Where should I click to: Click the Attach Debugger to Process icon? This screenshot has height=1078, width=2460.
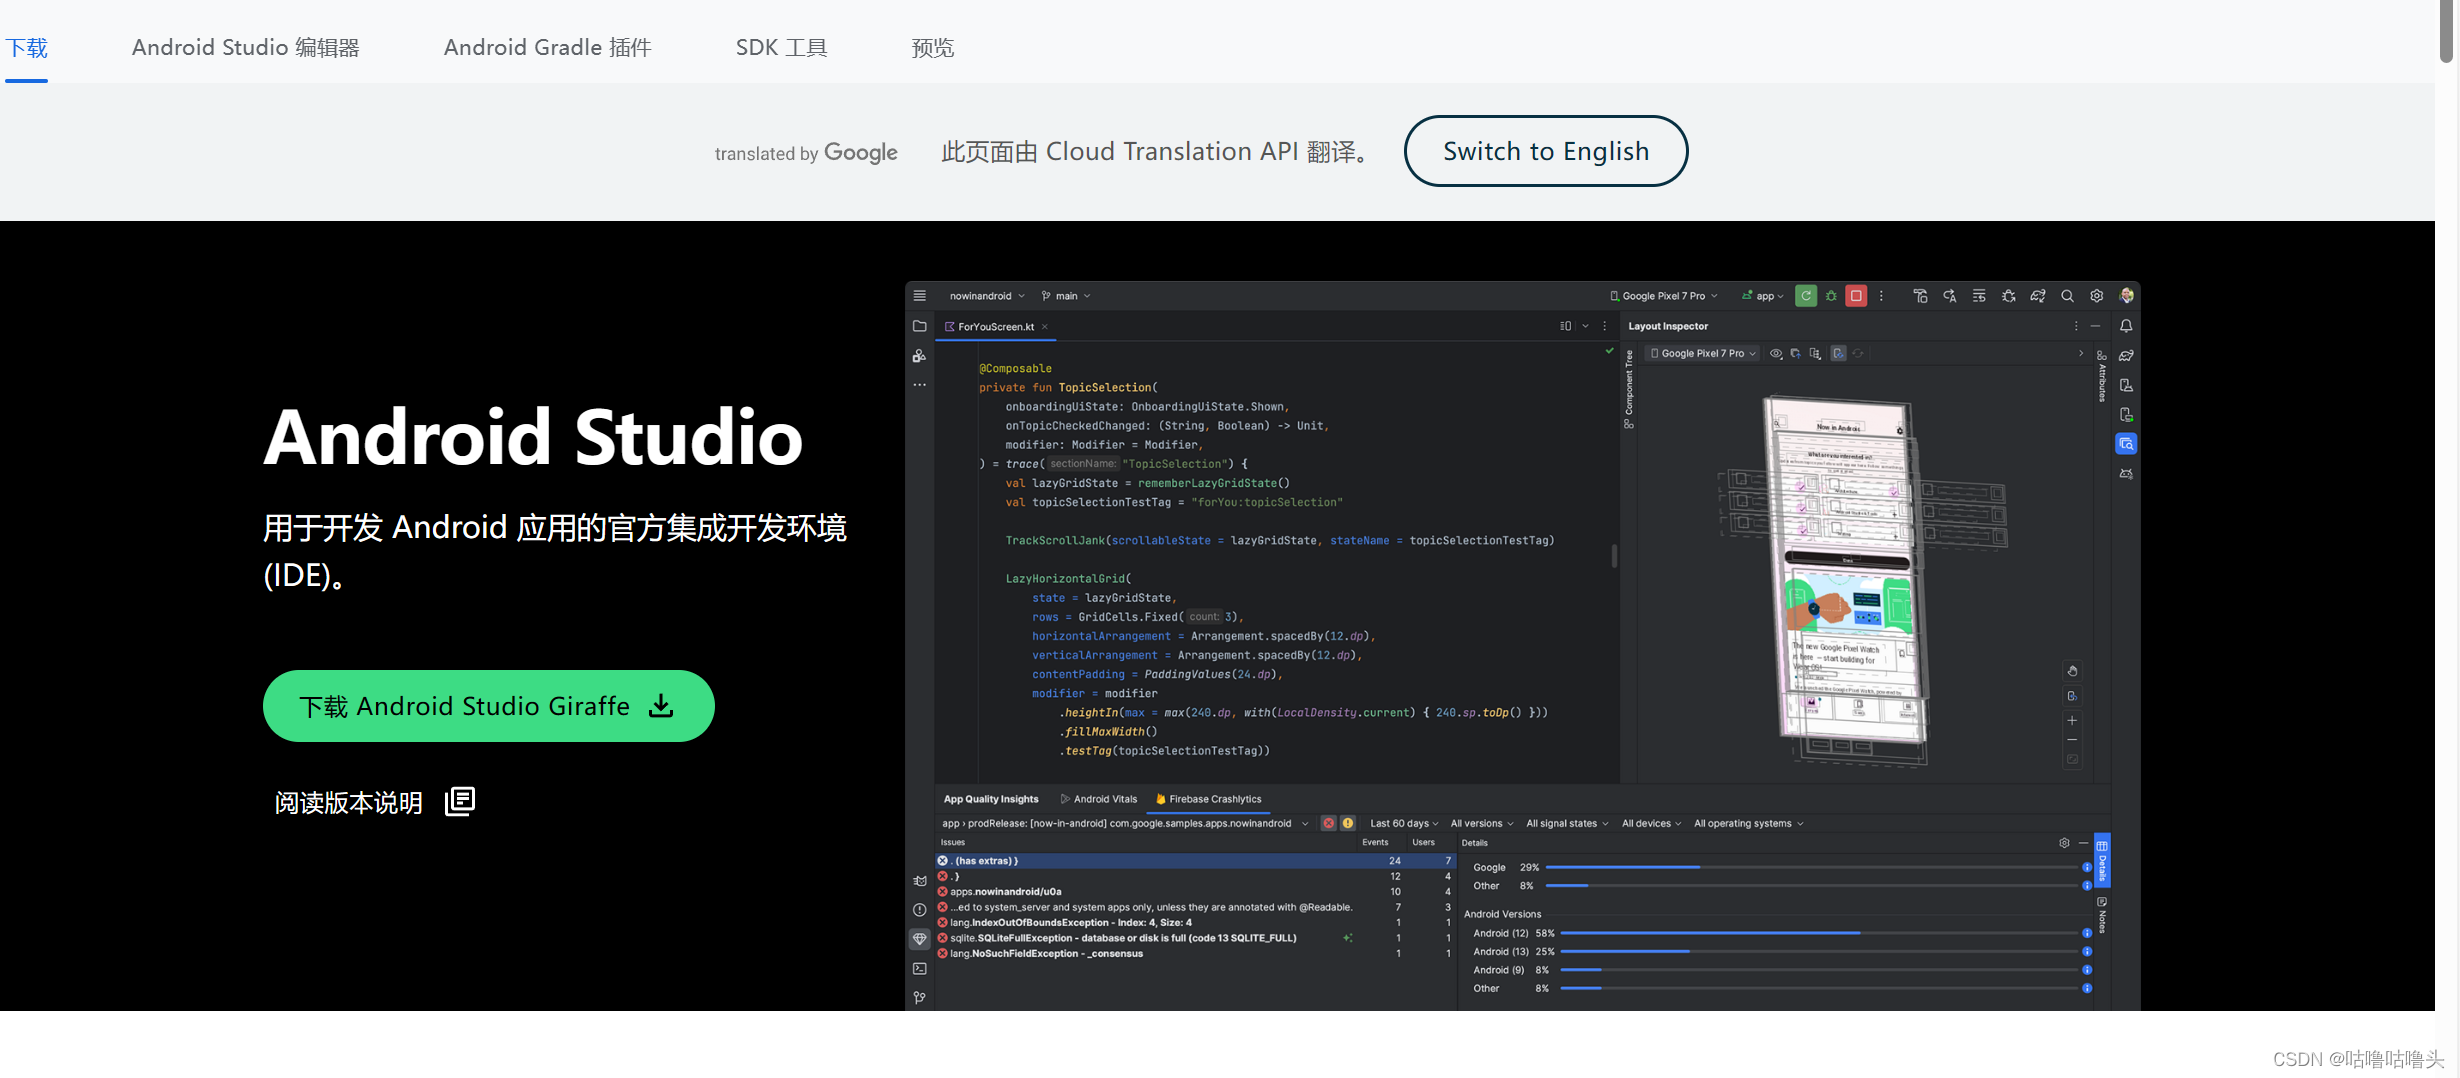(2008, 296)
